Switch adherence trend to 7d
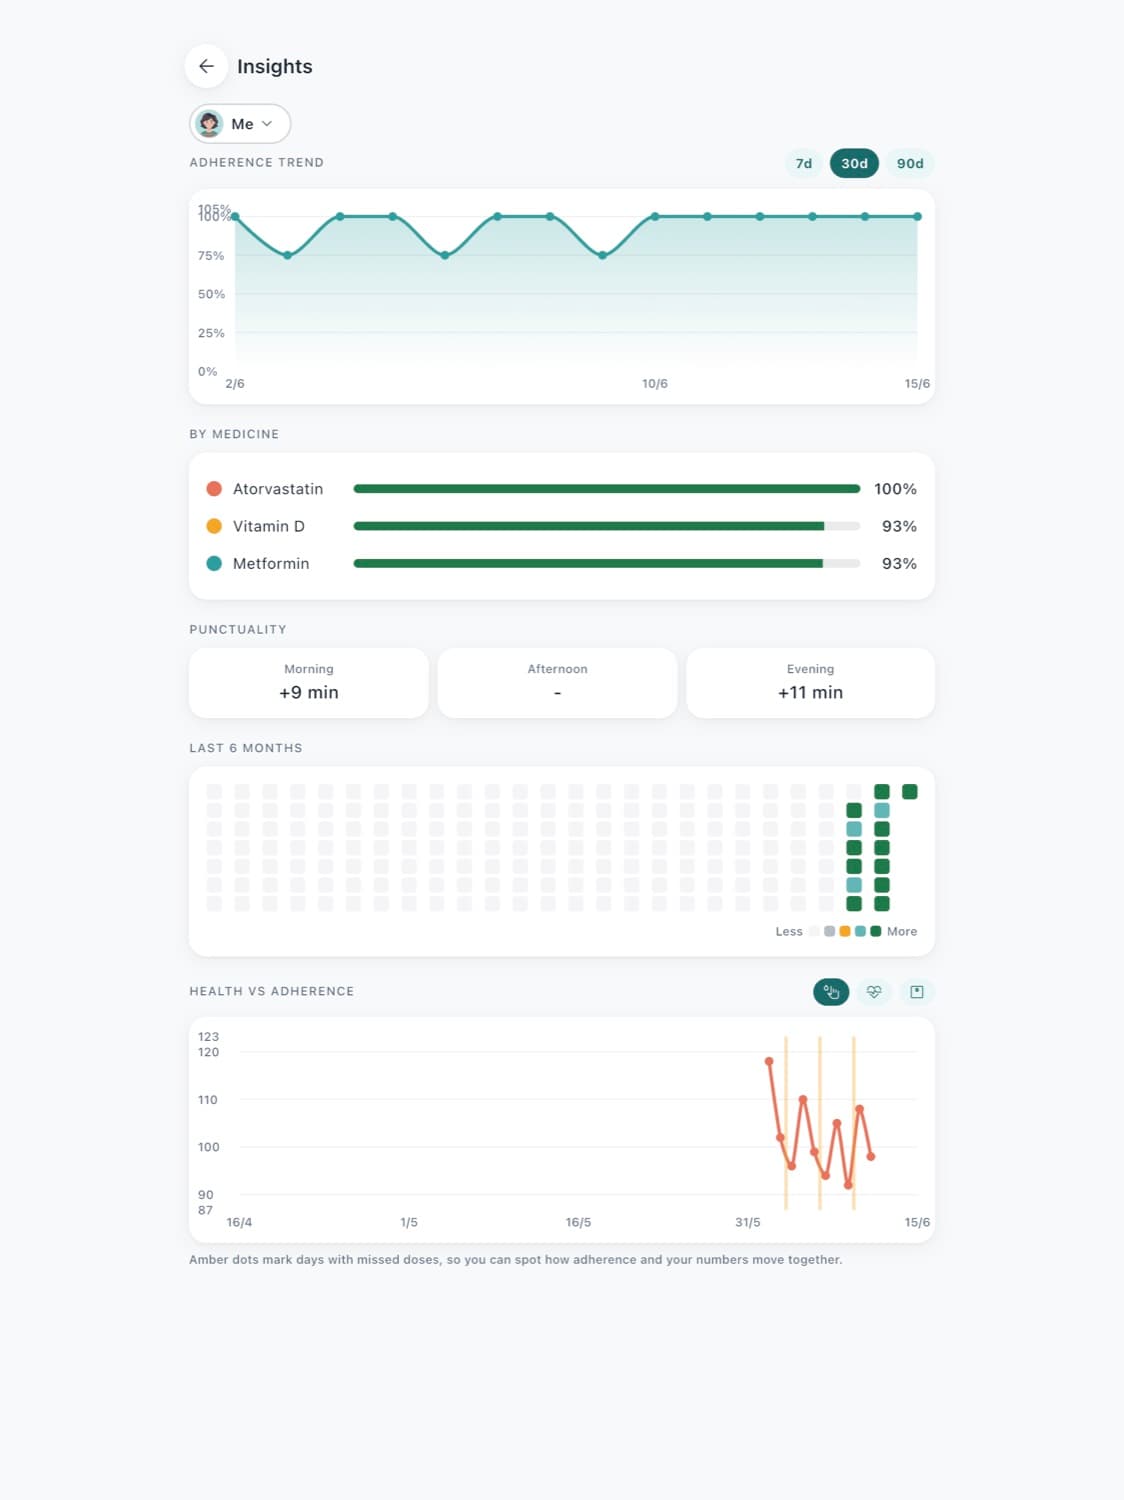1124x1500 pixels. [804, 163]
